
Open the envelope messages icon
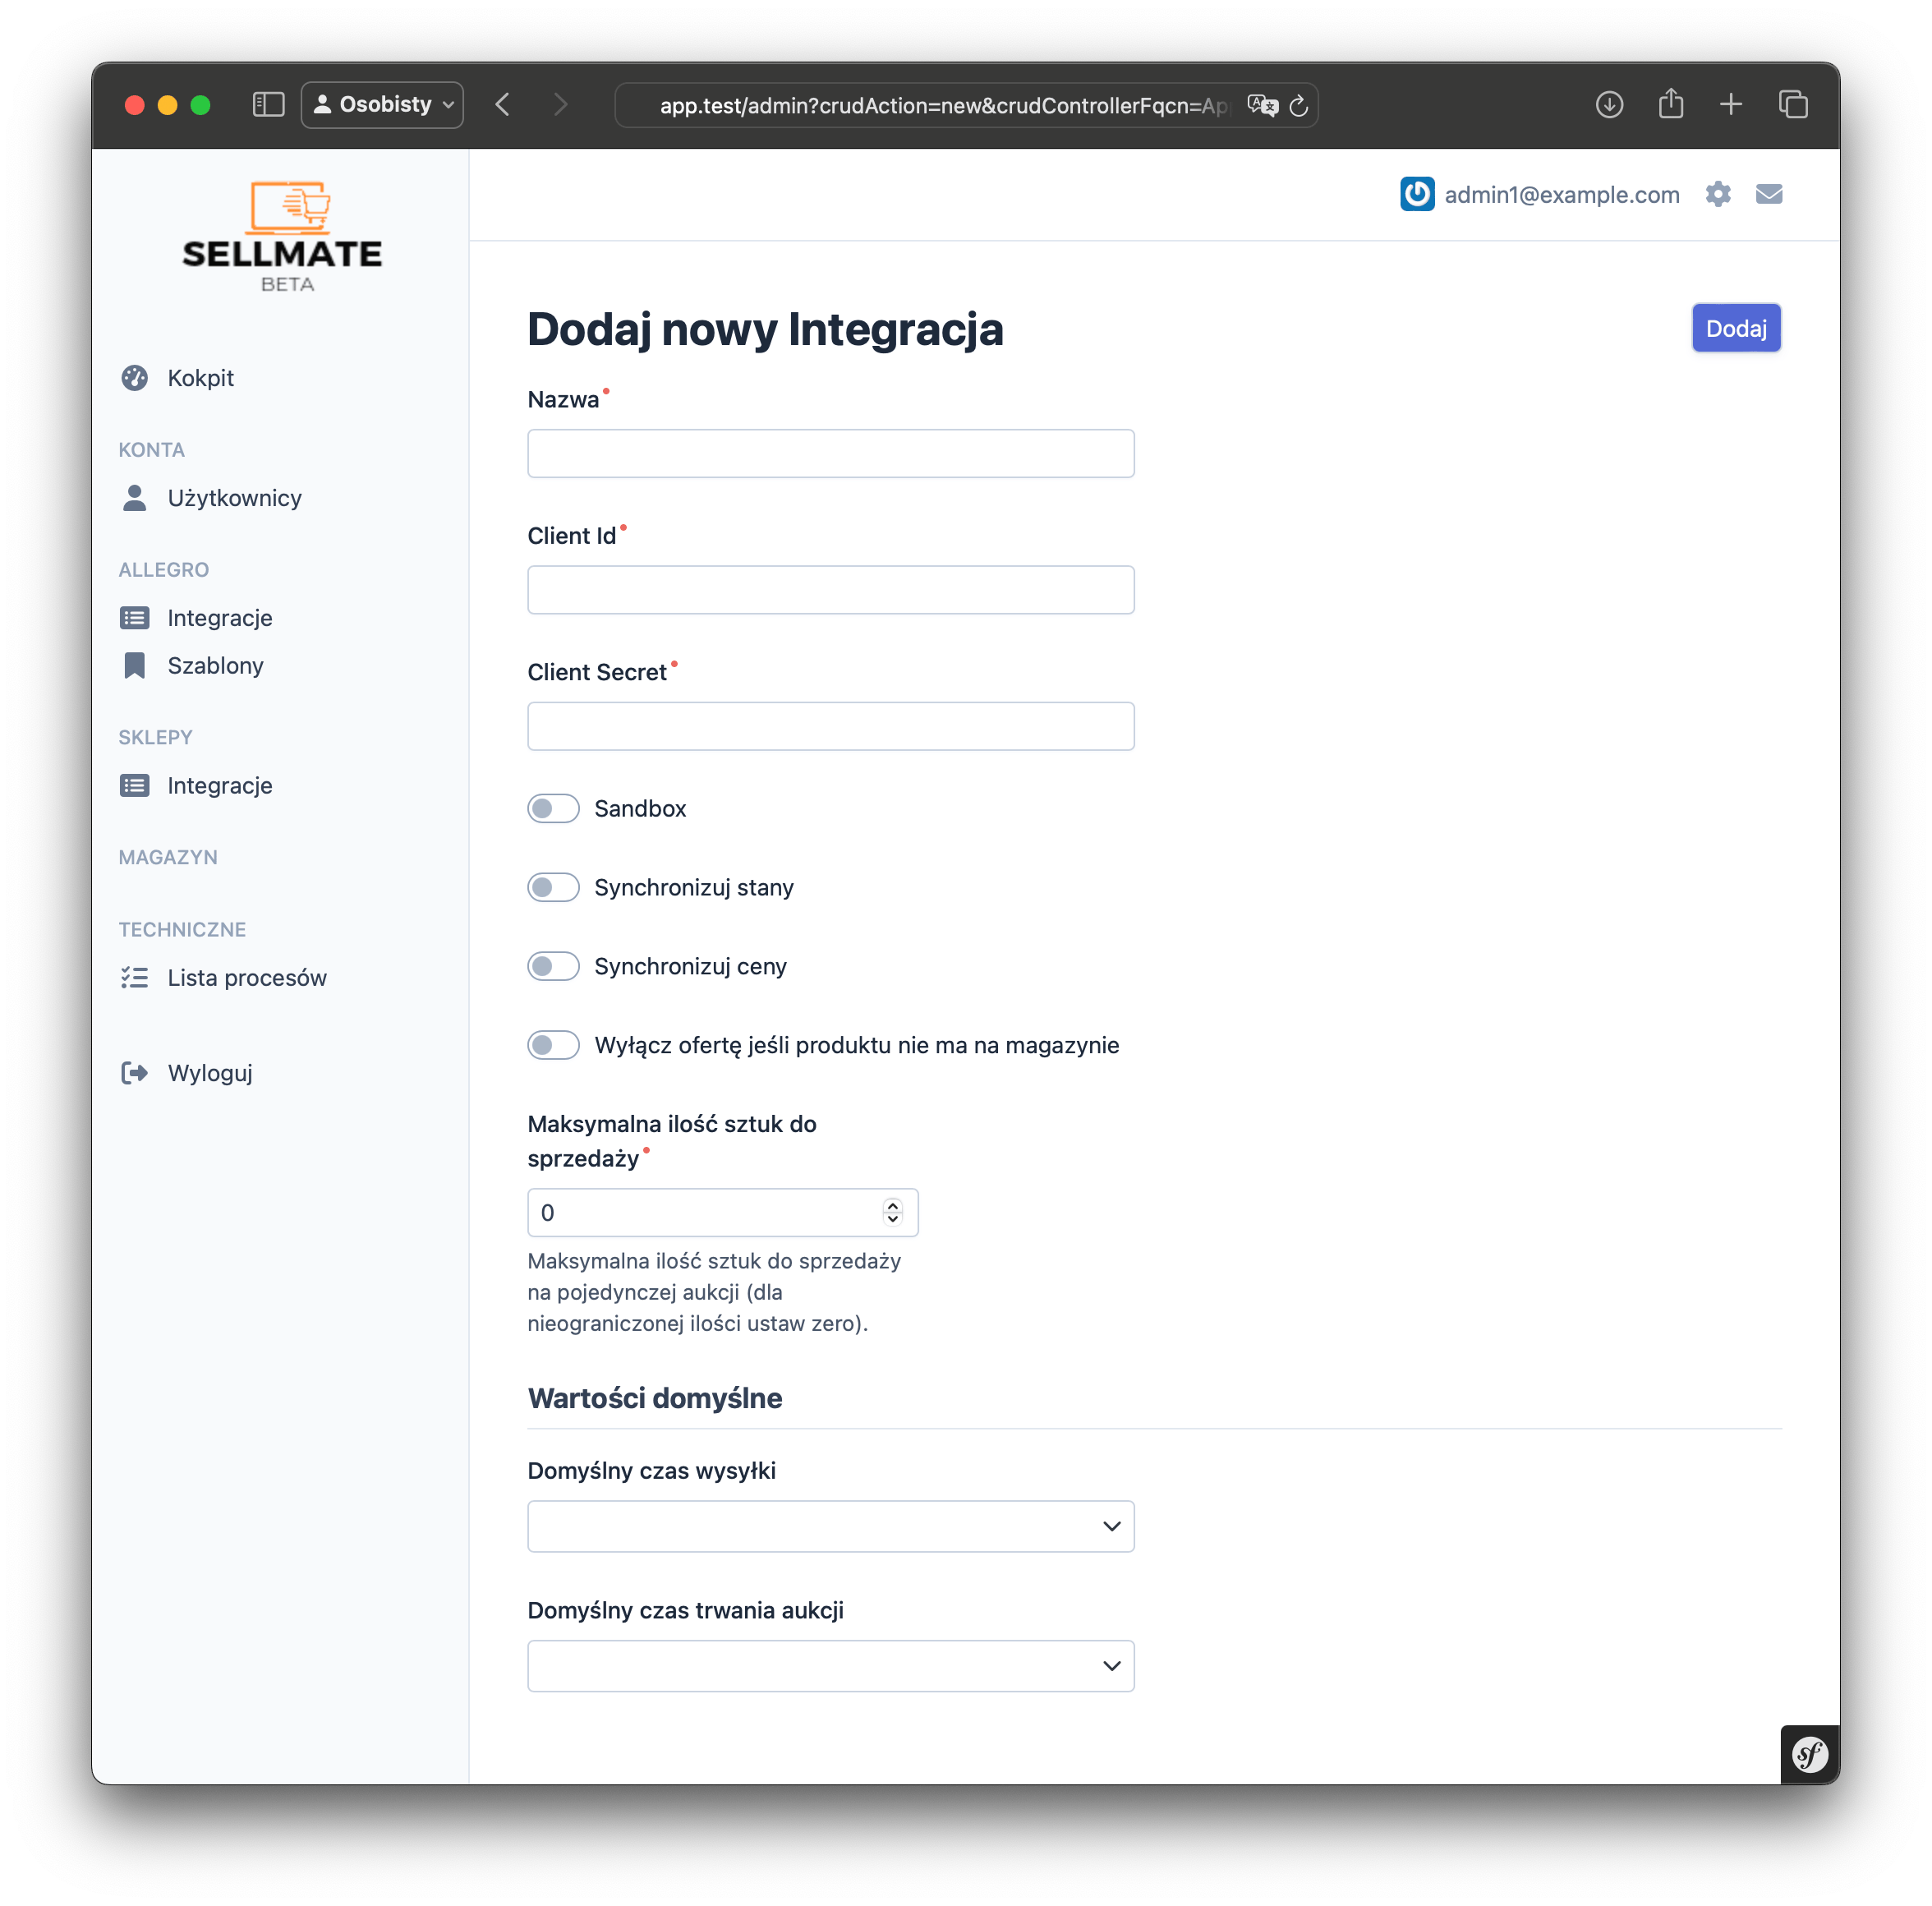[1769, 194]
